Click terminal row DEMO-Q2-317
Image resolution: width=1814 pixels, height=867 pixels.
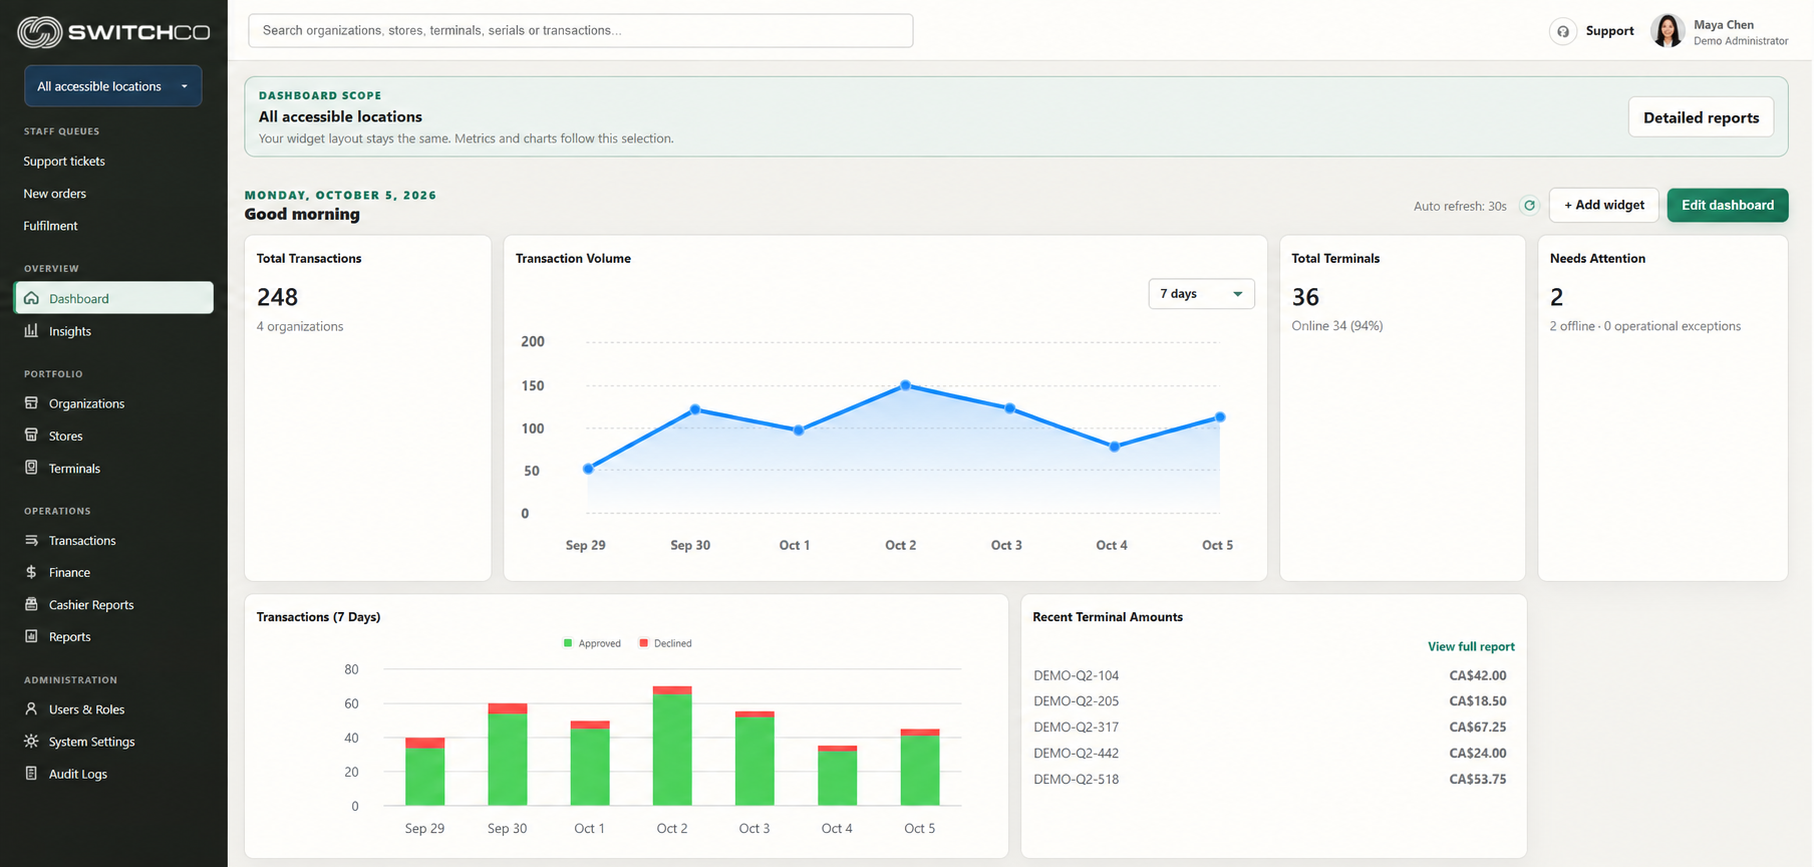1270,727
